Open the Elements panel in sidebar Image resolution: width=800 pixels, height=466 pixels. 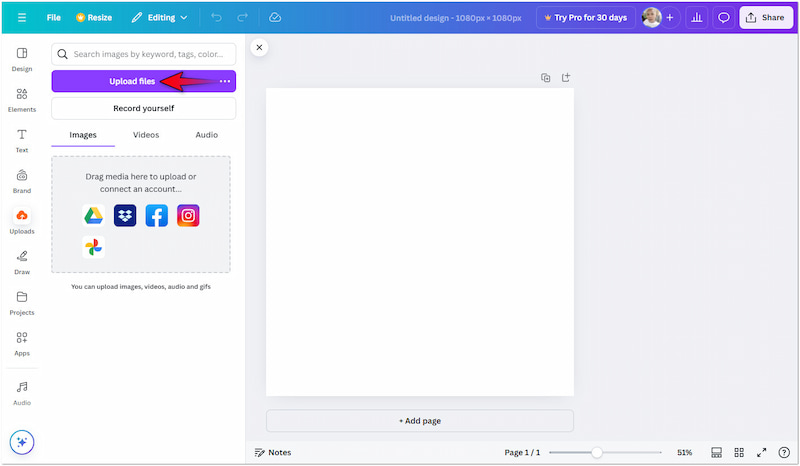pos(22,99)
